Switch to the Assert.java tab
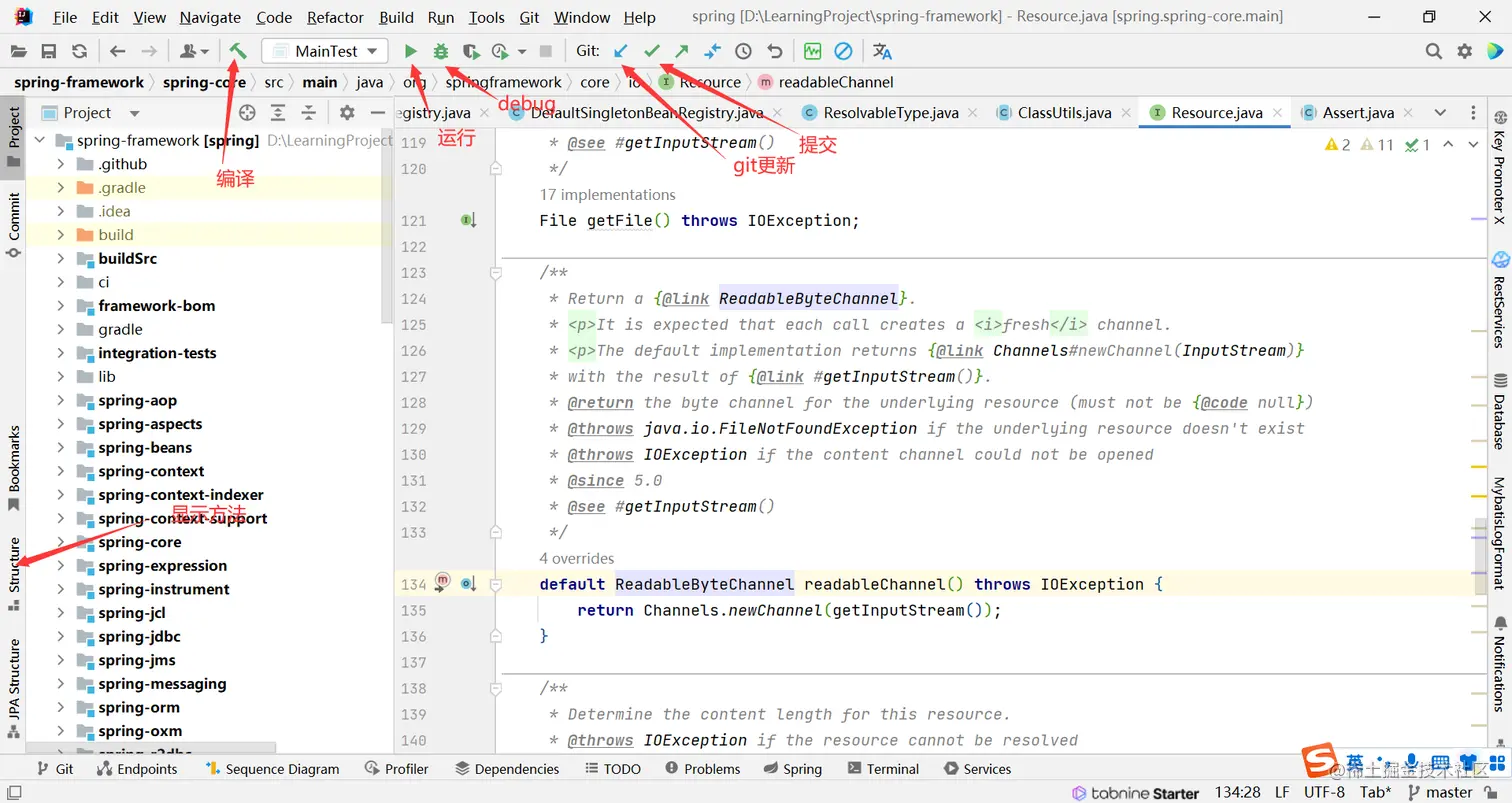Image resolution: width=1512 pixels, height=803 pixels. click(1357, 113)
